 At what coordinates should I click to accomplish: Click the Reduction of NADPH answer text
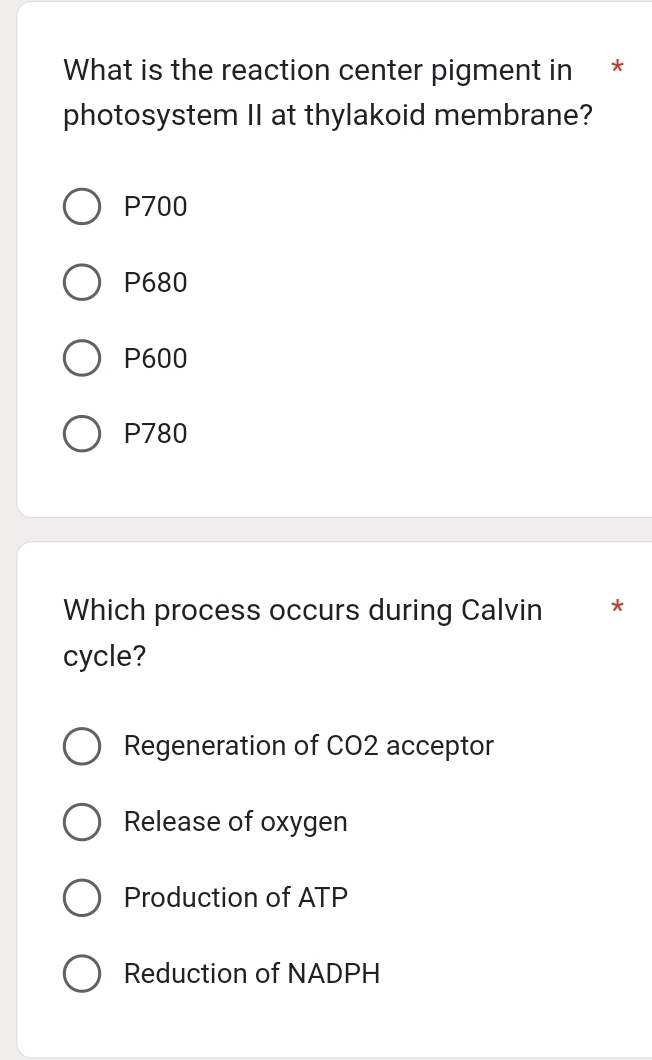(x=251, y=973)
